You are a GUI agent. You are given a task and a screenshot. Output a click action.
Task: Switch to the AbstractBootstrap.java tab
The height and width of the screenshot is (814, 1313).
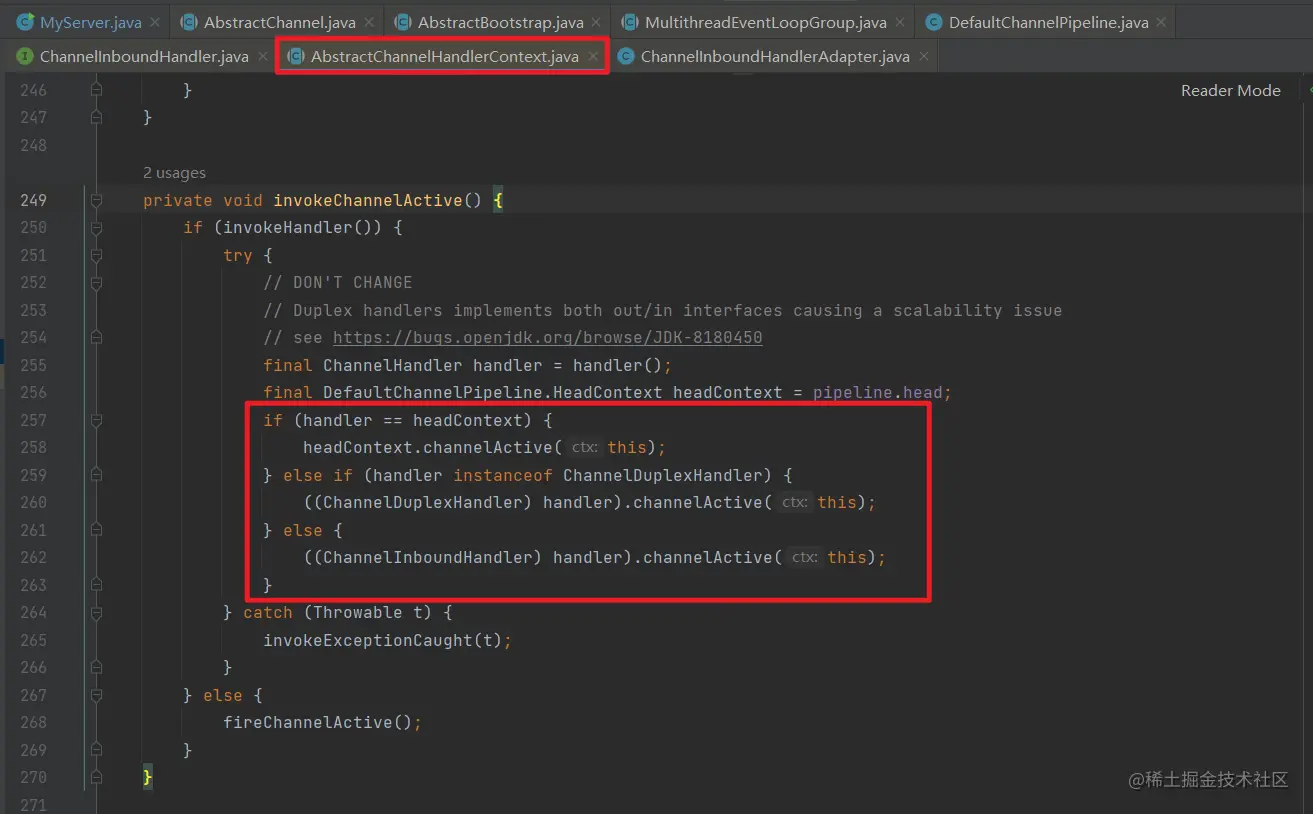pos(500,22)
